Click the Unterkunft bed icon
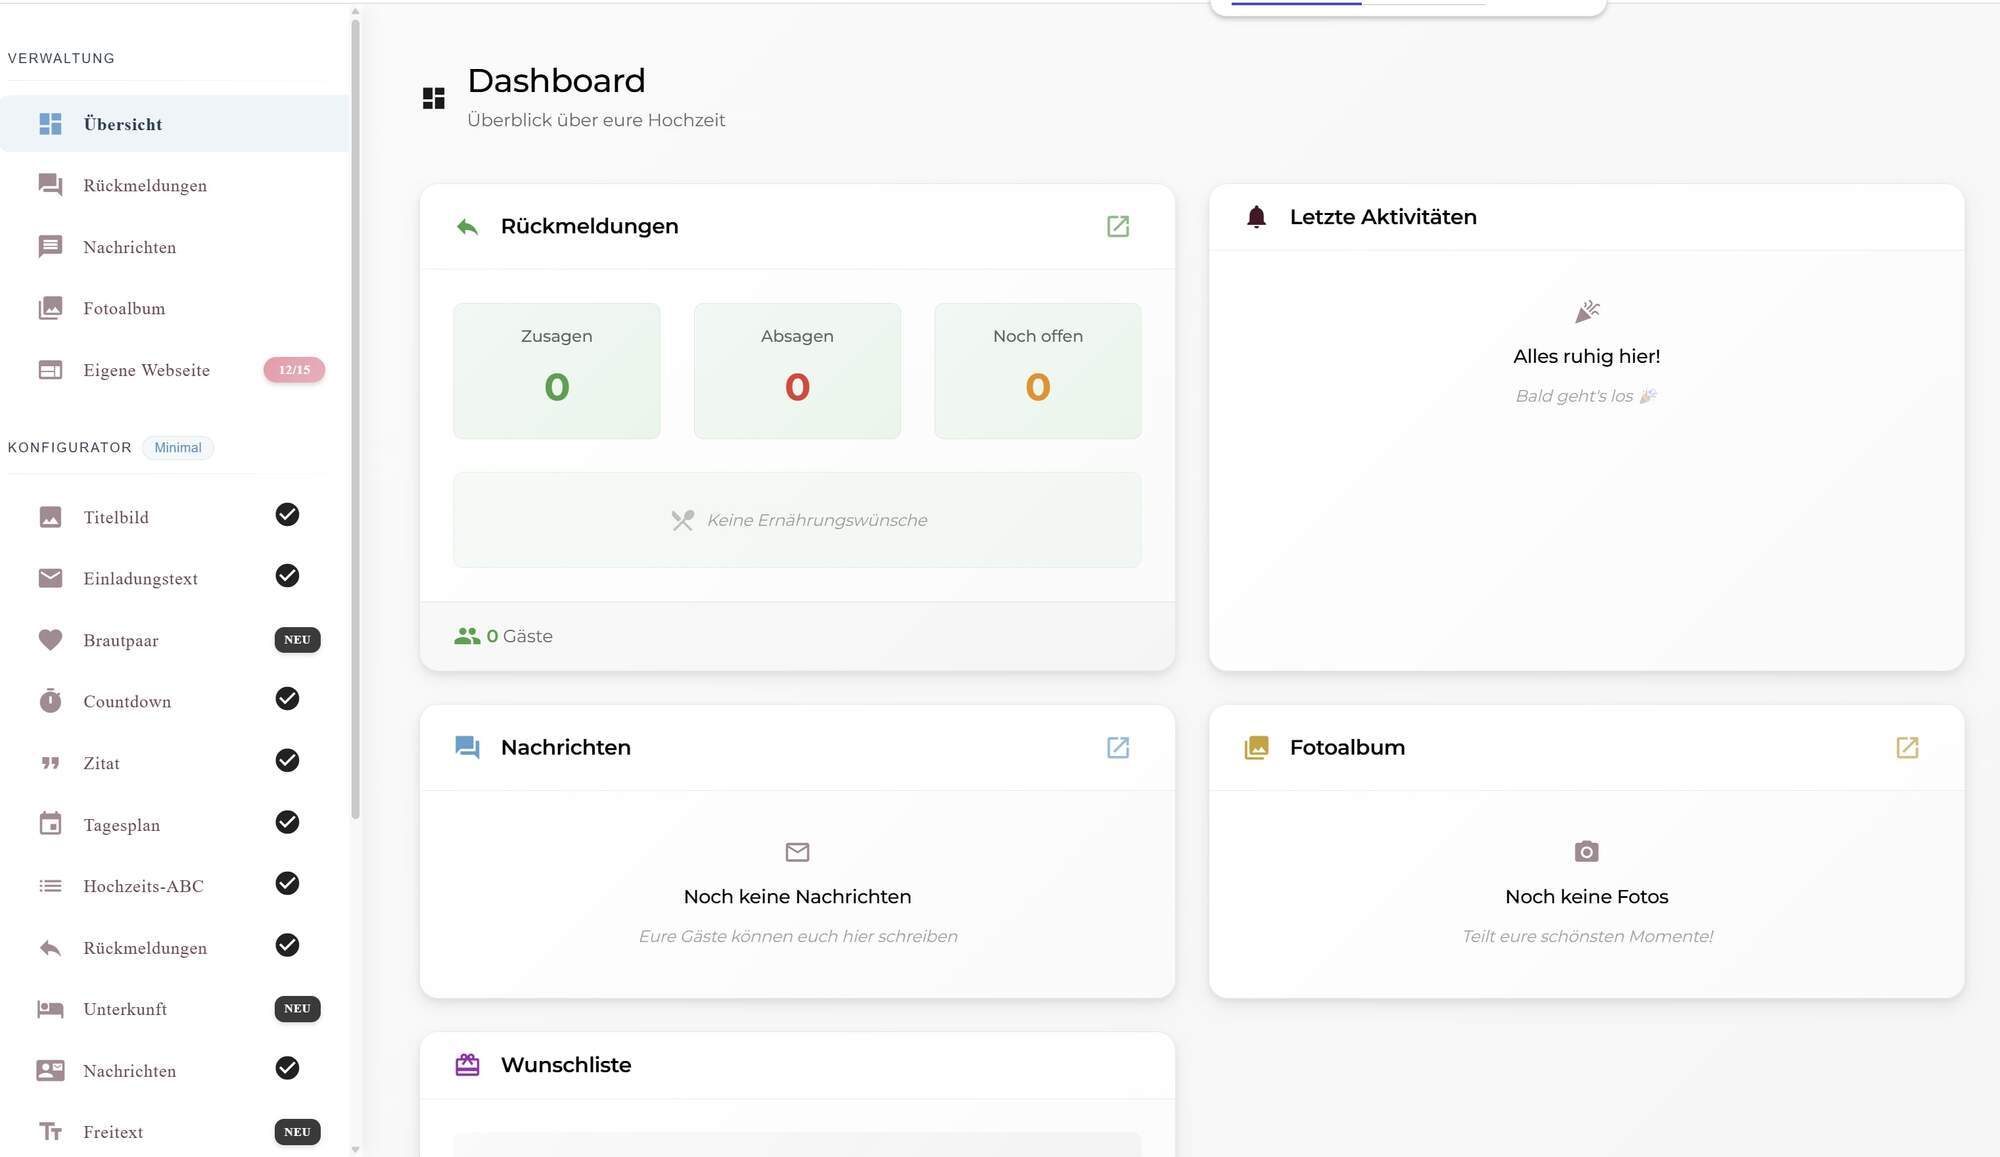Screen dimensions: 2000x1157 50,1009
